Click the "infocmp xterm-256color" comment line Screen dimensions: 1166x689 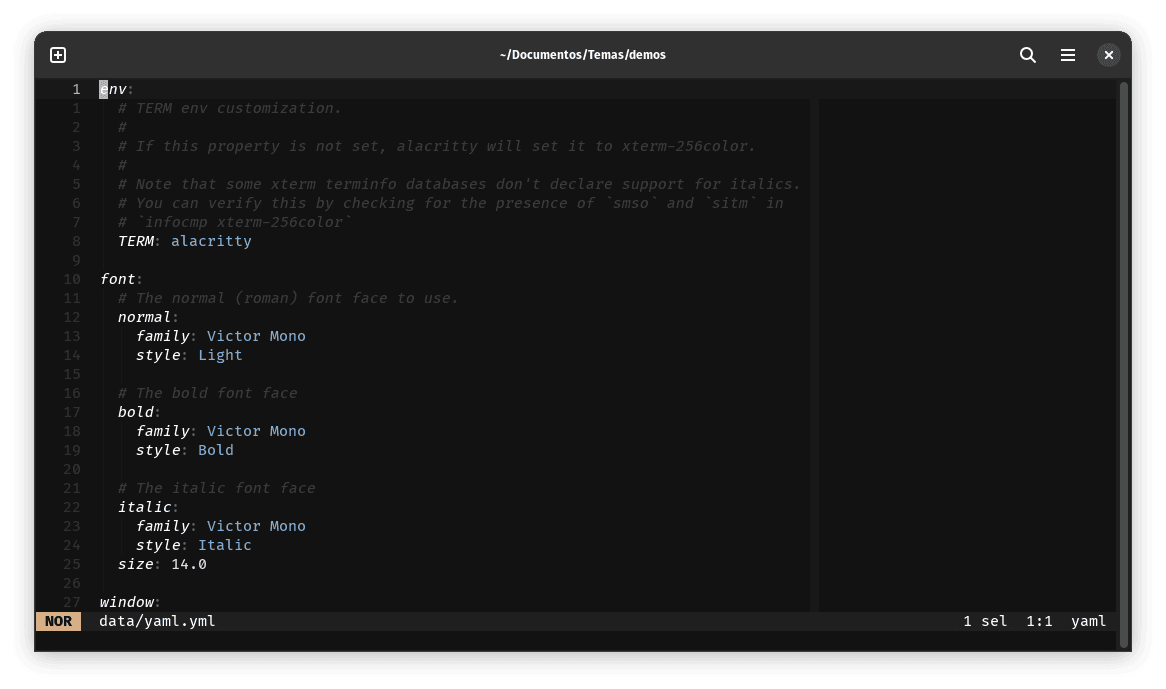[235, 222]
